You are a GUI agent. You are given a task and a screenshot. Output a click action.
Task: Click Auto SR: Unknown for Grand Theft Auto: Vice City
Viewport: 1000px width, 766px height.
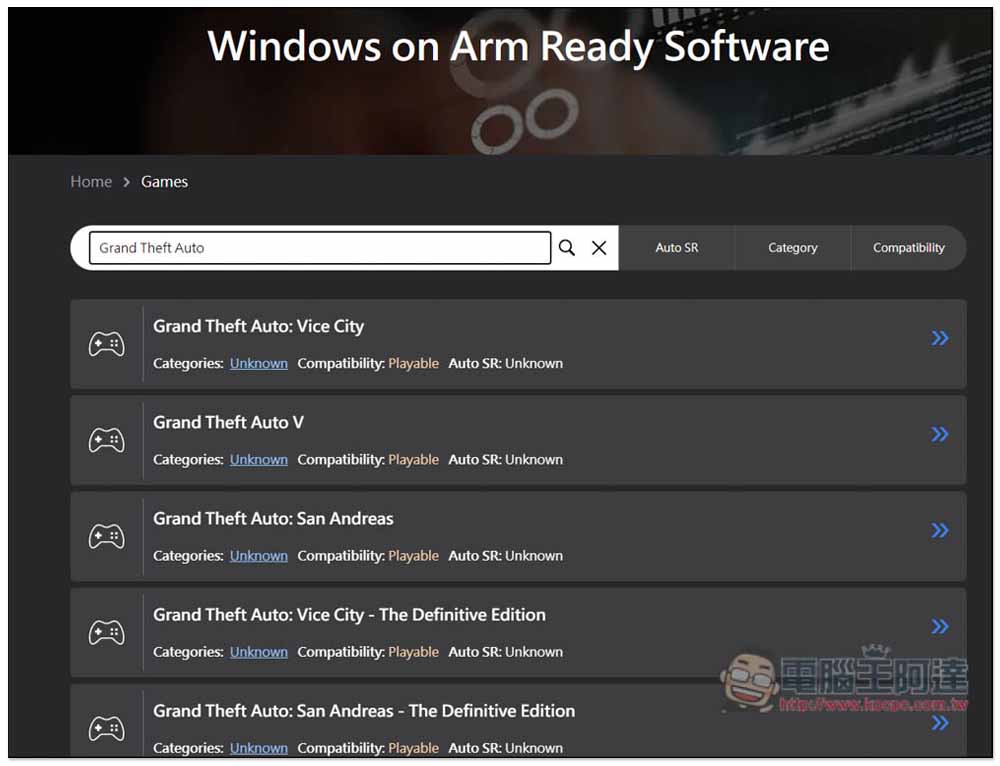click(x=506, y=364)
